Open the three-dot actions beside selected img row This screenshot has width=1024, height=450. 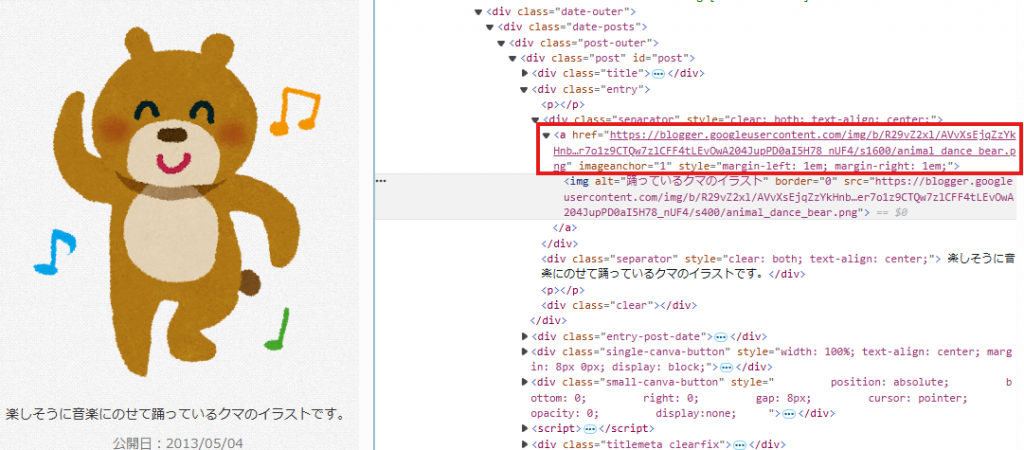click(381, 180)
